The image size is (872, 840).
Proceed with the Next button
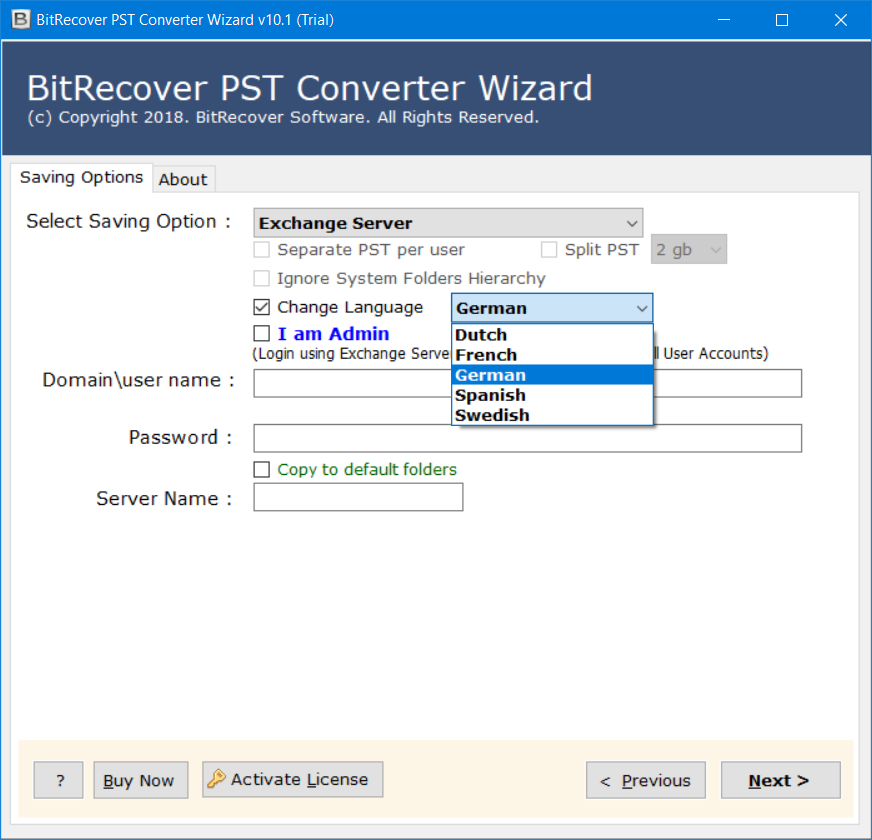click(781, 780)
